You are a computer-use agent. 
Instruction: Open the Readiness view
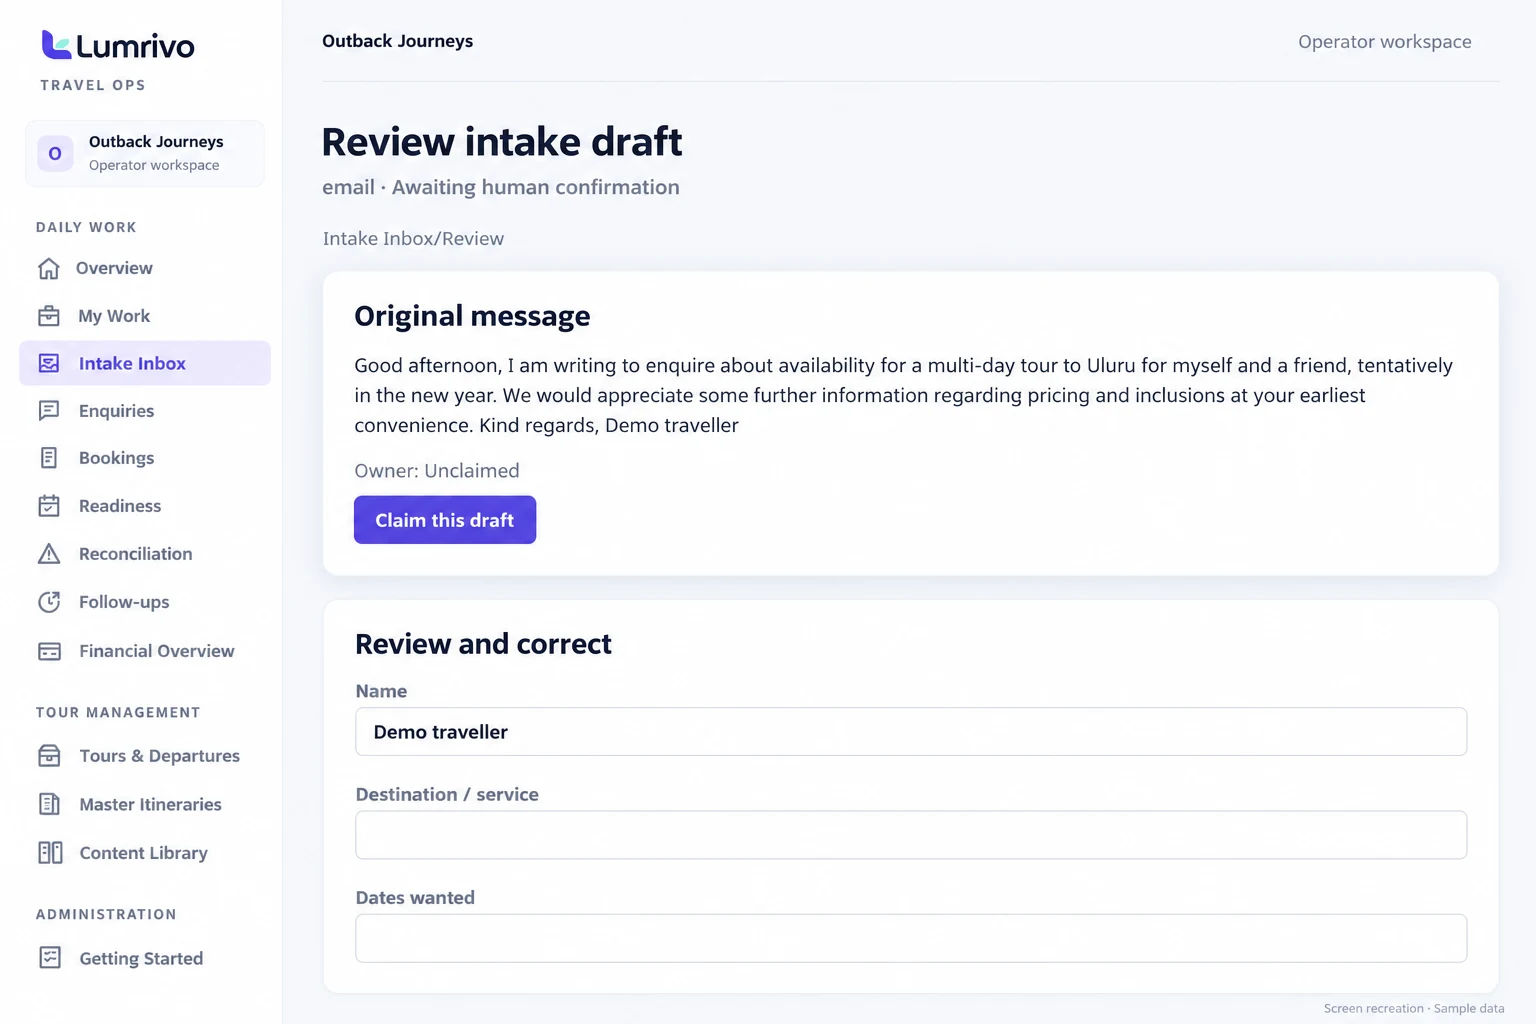pyautogui.click(x=145, y=506)
